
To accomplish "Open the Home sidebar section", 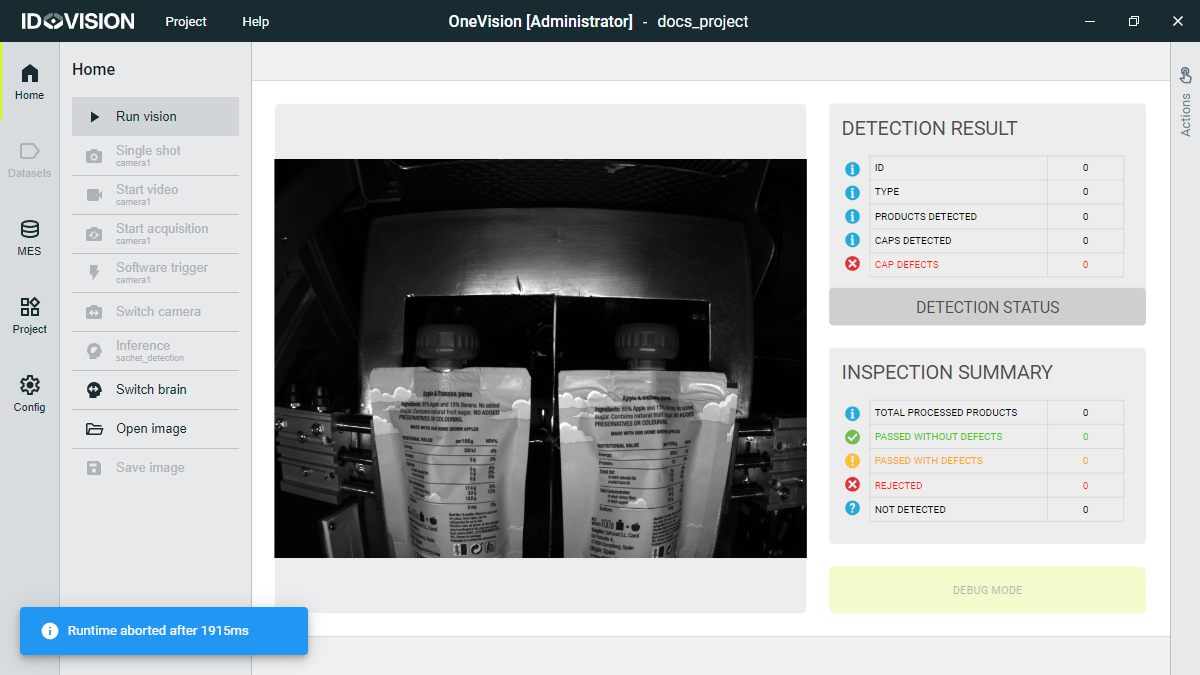I will (30, 82).
